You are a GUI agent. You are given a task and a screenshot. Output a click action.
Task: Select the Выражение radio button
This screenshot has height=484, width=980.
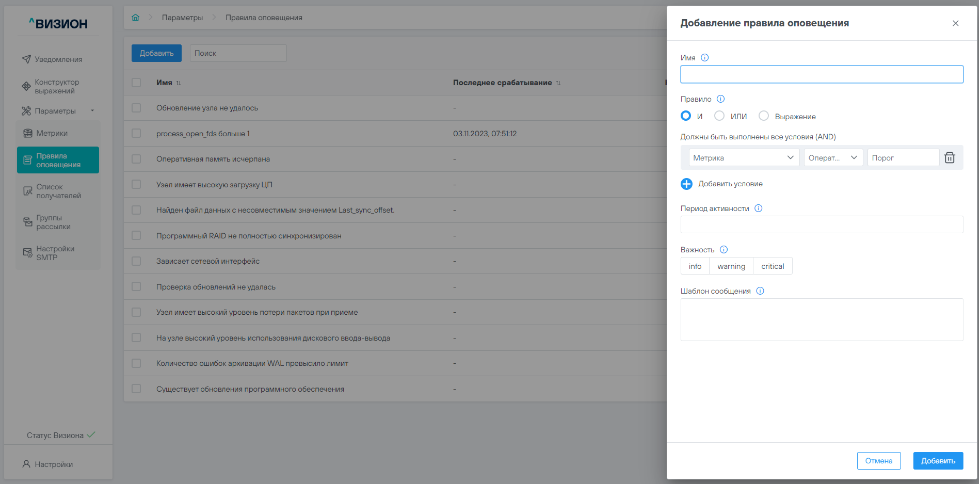pos(764,116)
